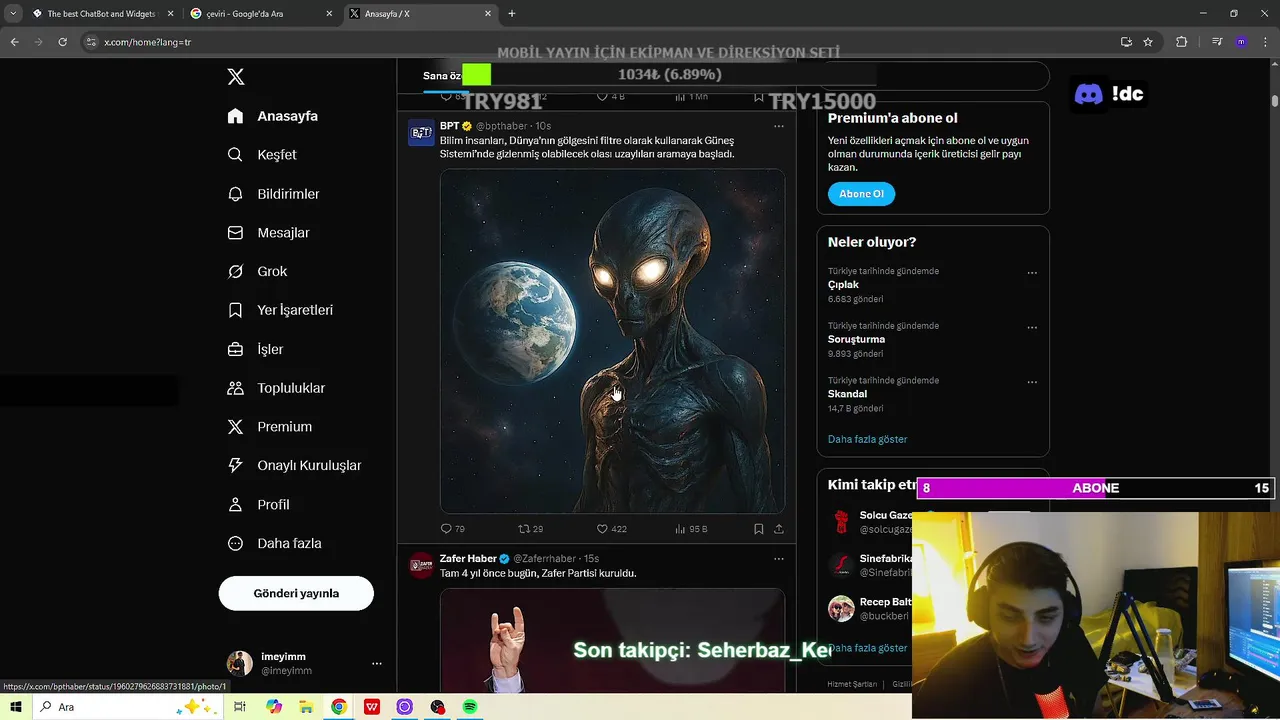
Task: Click the x.com address bar
Action: [x=600, y=42]
